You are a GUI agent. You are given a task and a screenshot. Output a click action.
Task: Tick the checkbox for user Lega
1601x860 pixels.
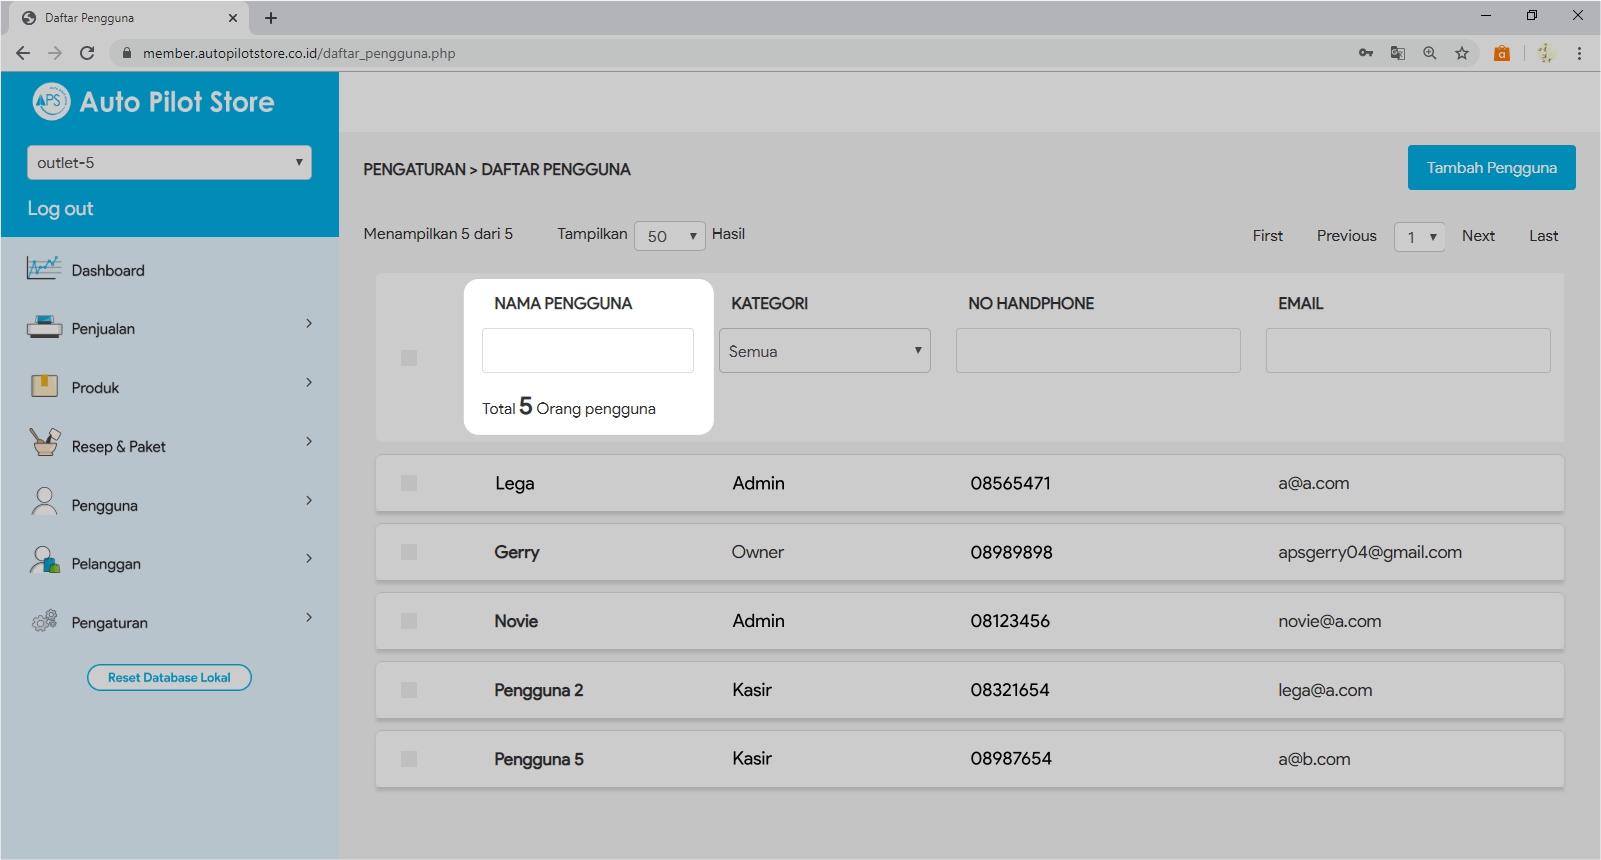pyautogui.click(x=409, y=483)
